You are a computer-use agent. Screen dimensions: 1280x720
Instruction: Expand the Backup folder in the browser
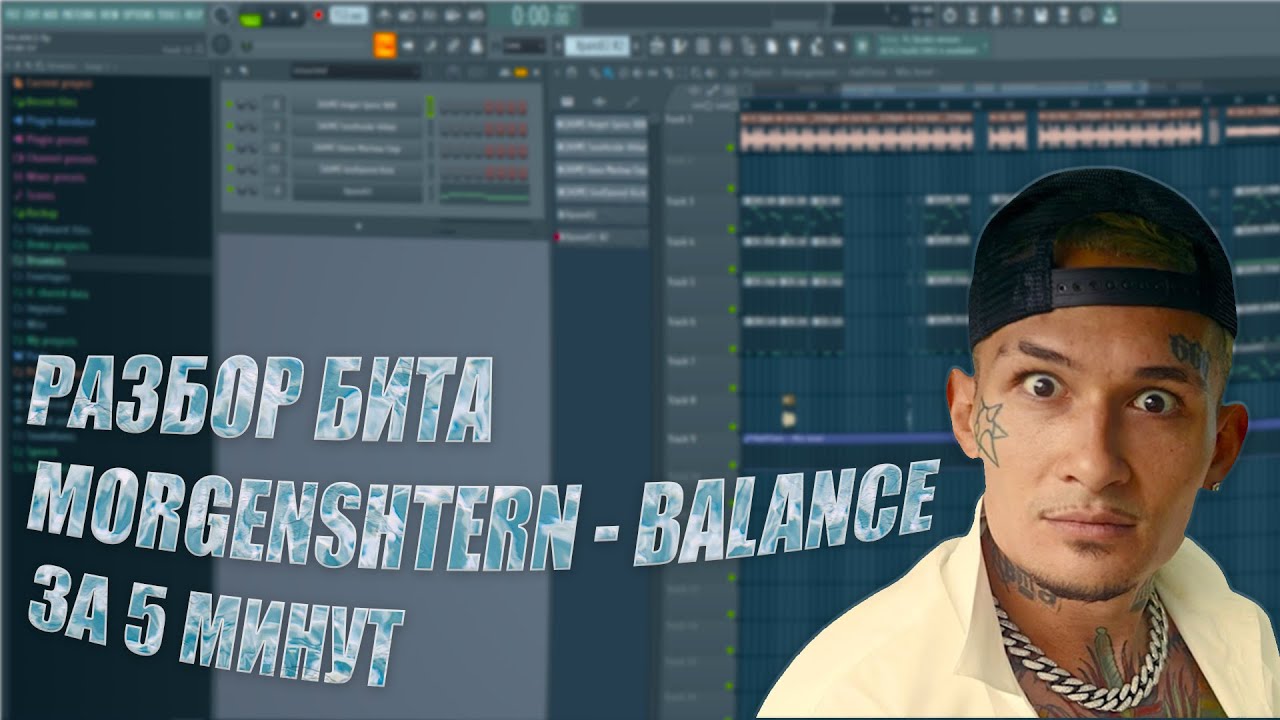click(35, 214)
